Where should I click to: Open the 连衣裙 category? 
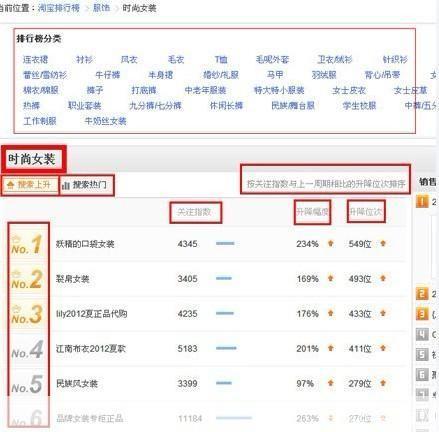35,60
